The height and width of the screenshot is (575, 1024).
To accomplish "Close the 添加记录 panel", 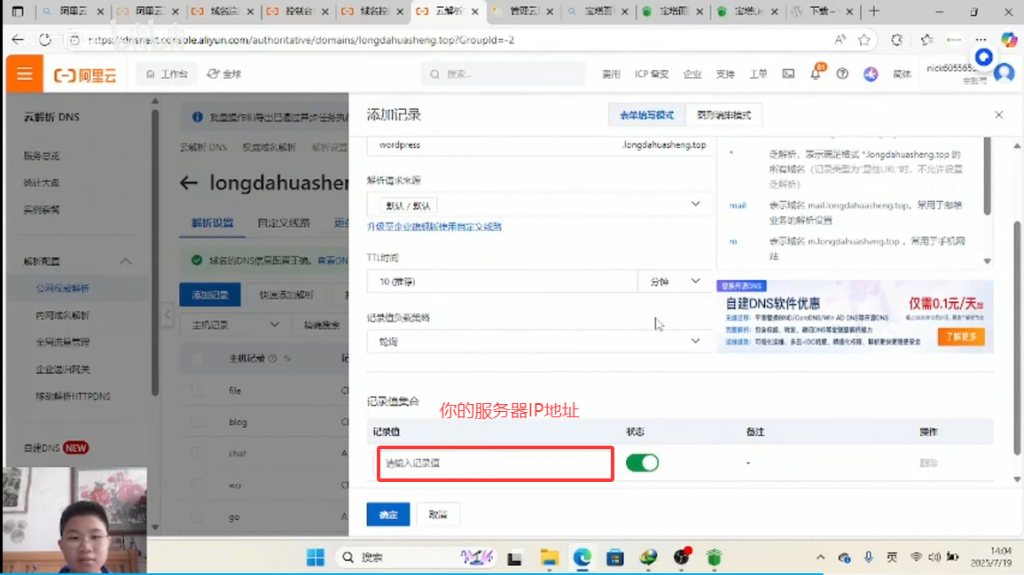I will click(999, 114).
